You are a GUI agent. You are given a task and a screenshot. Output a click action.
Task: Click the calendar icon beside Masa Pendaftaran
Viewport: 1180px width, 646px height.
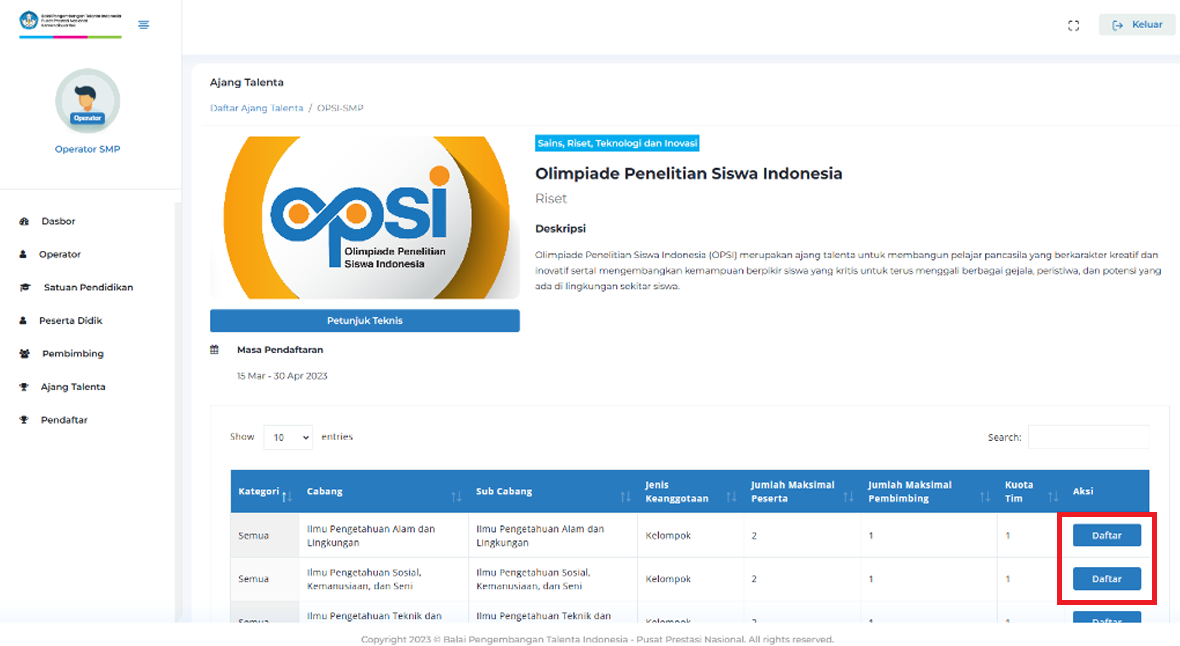[214, 350]
